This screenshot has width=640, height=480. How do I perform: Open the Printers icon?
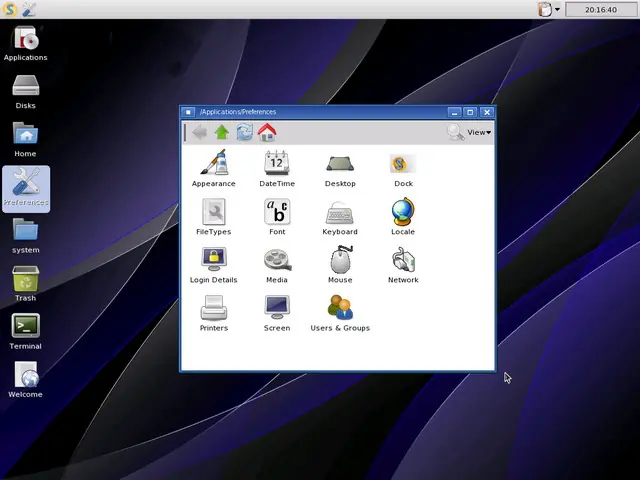(x=214, y=308)
